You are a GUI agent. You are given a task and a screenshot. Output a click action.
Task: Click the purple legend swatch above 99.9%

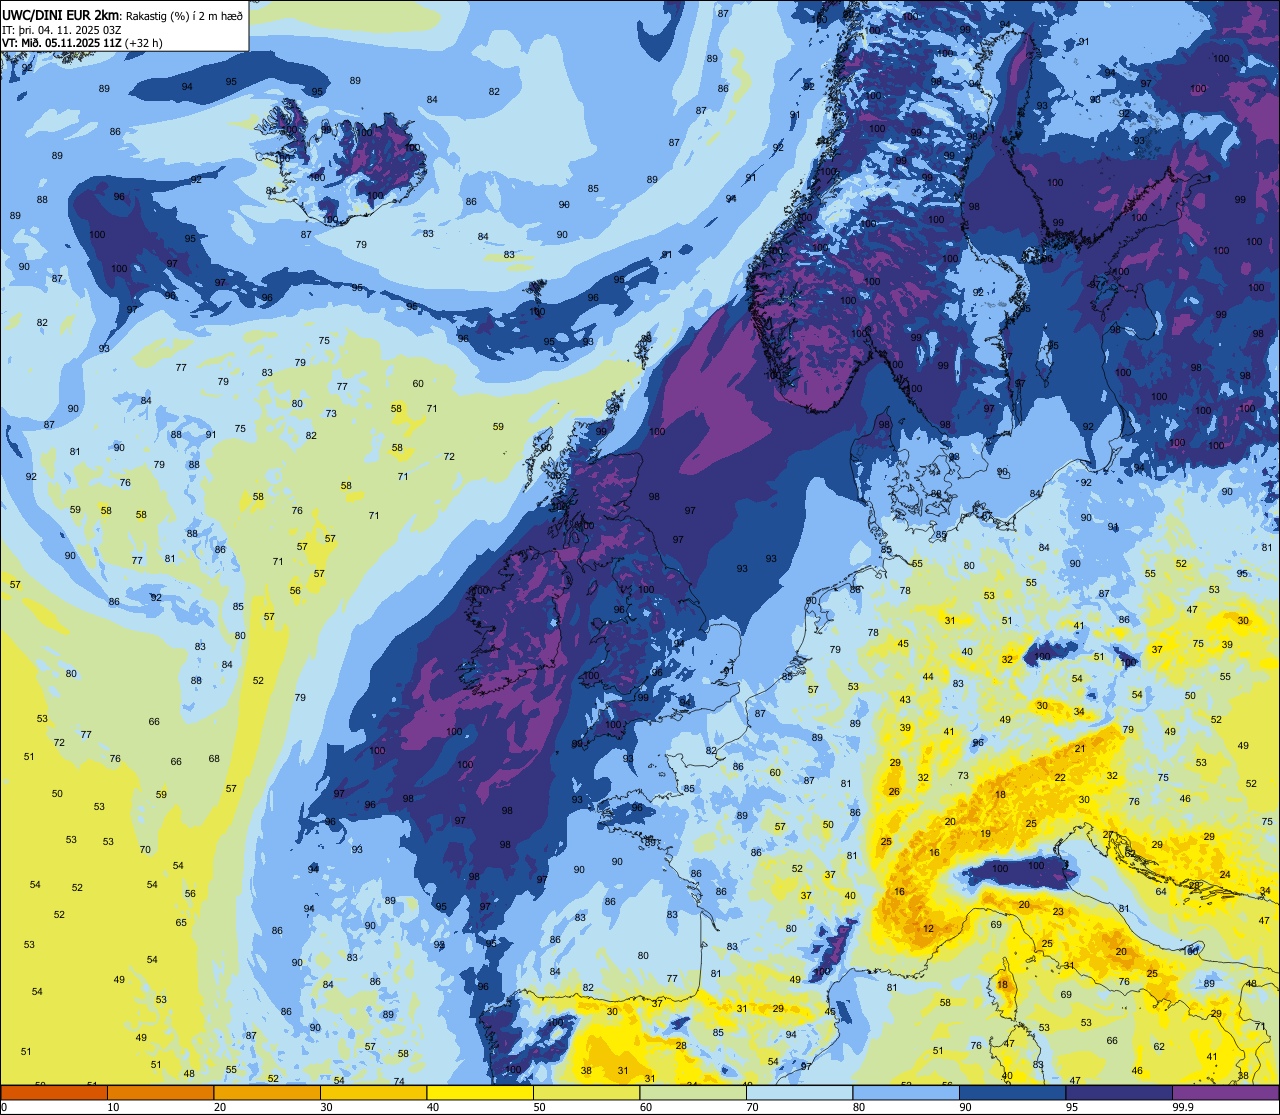[x=1225, y=1092]
